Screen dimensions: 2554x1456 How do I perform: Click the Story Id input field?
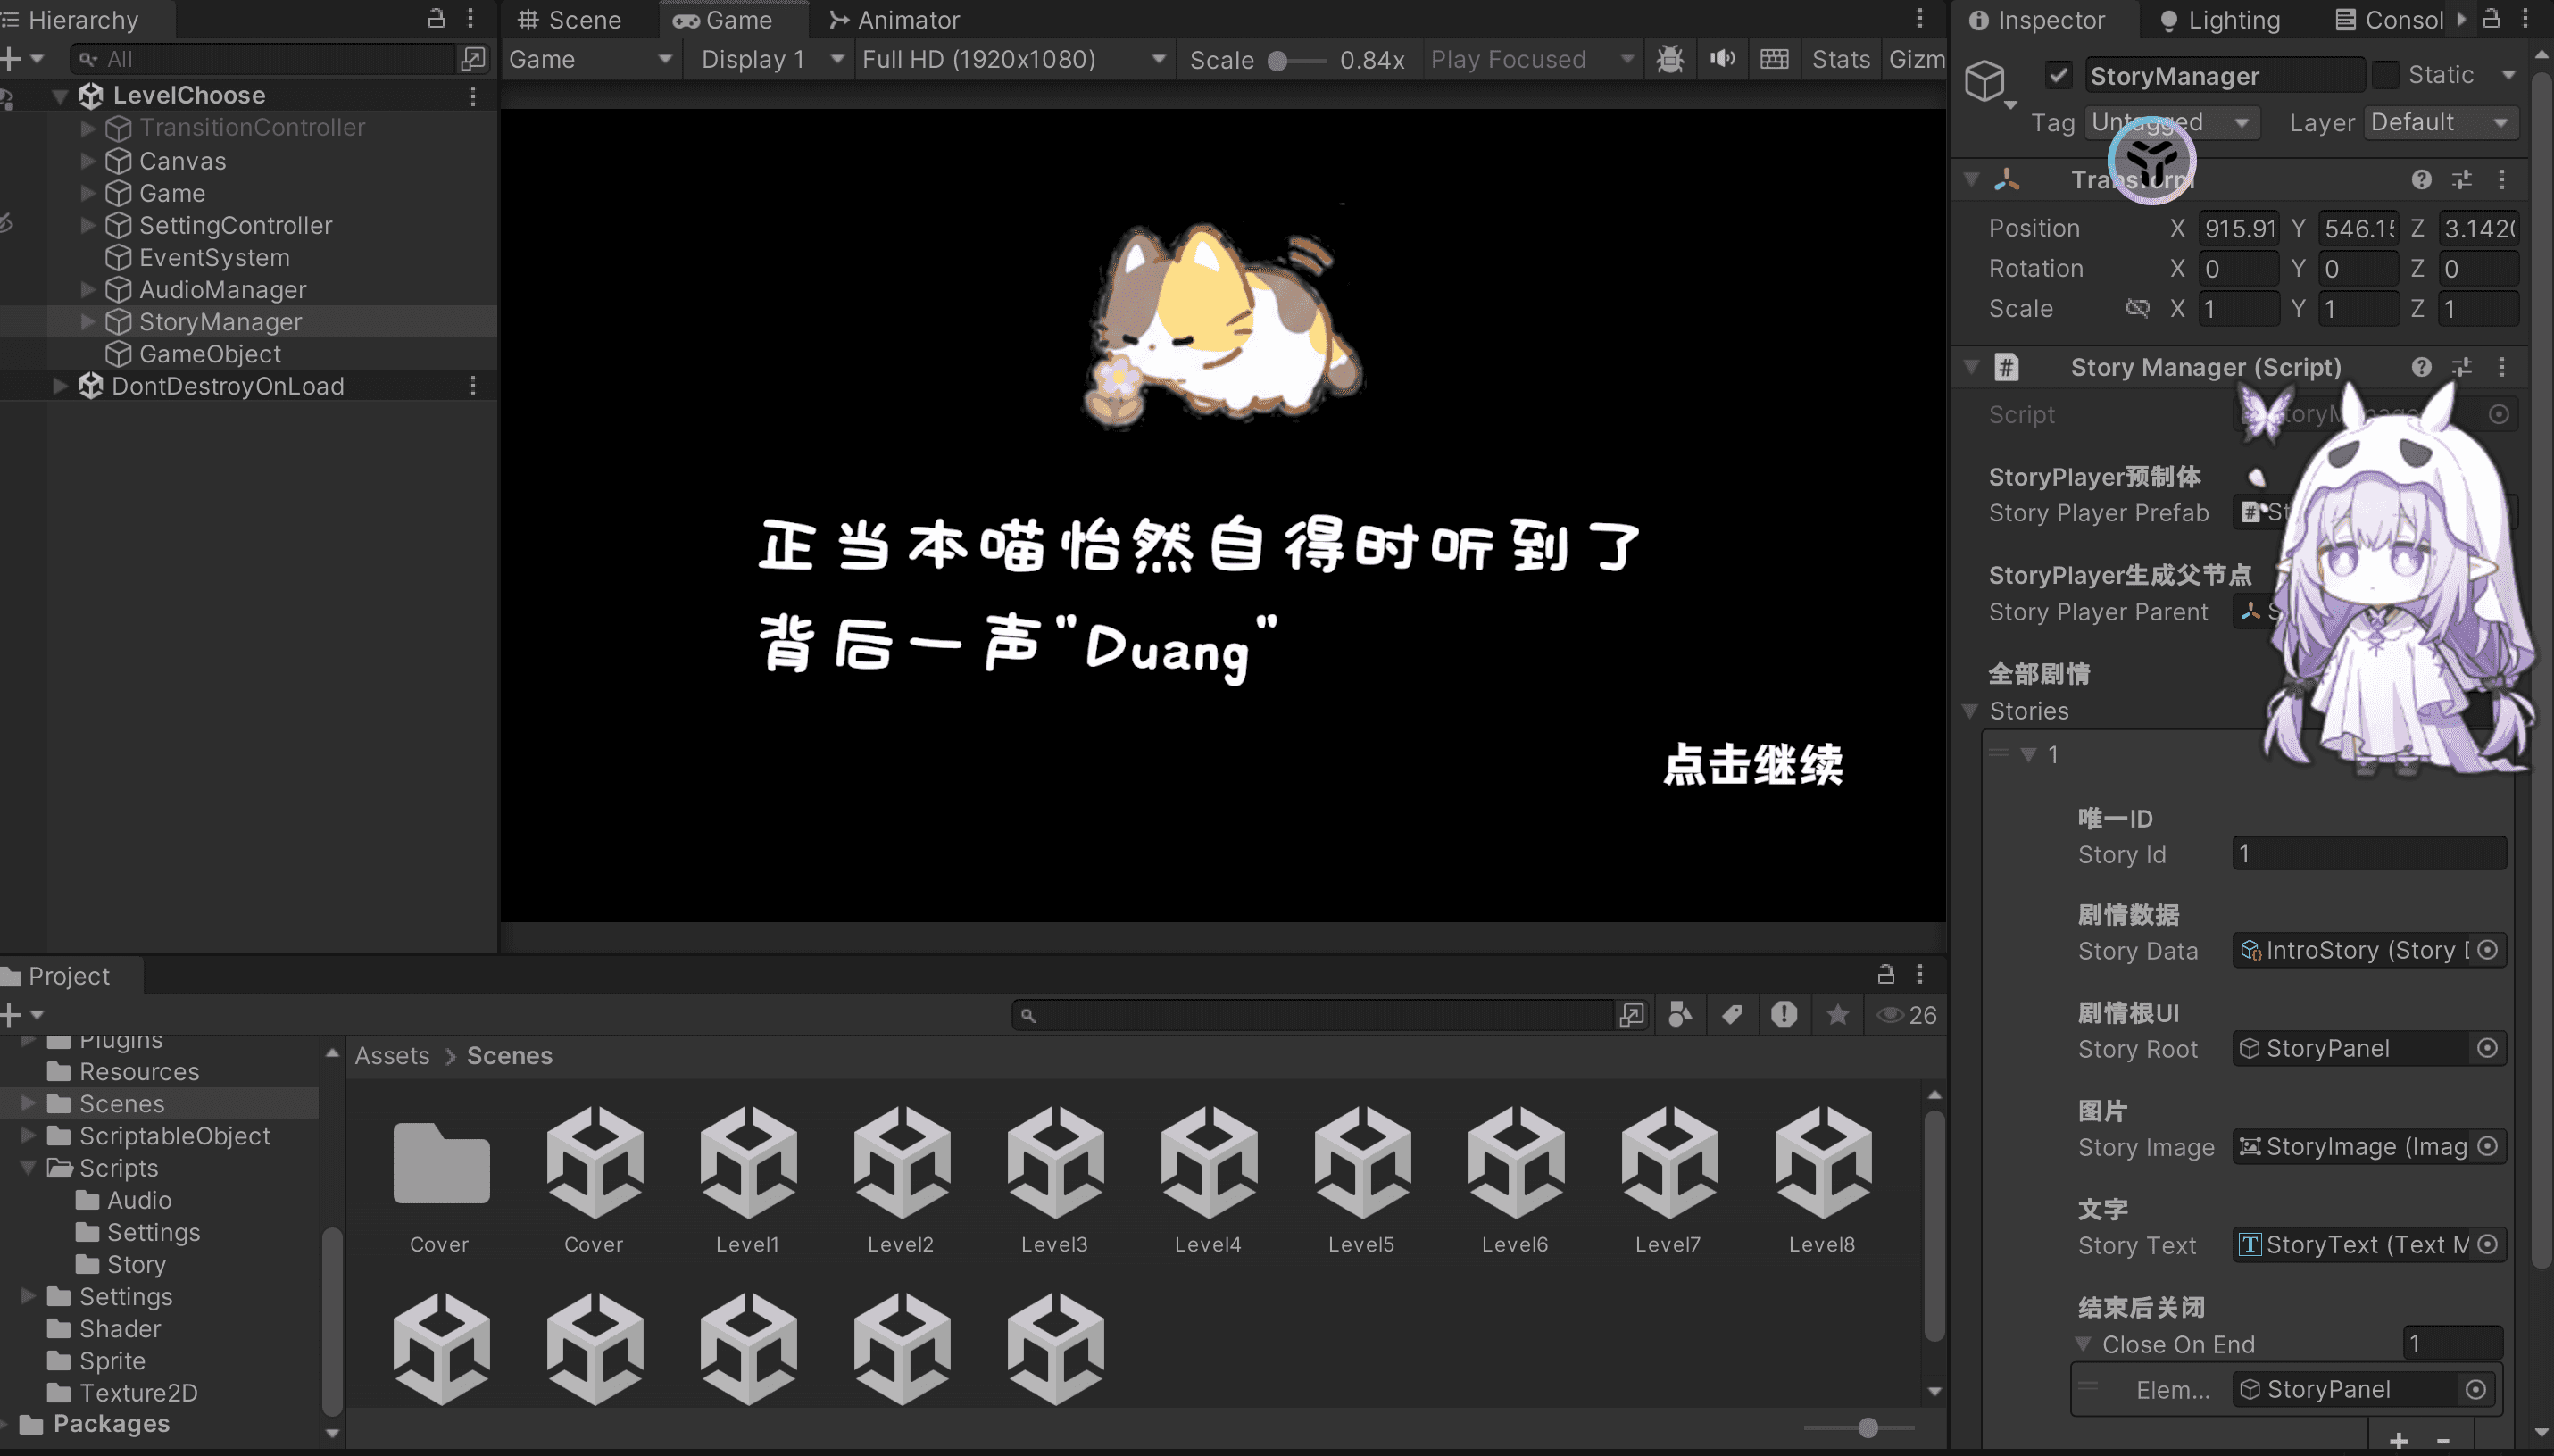coord(2369,853)
